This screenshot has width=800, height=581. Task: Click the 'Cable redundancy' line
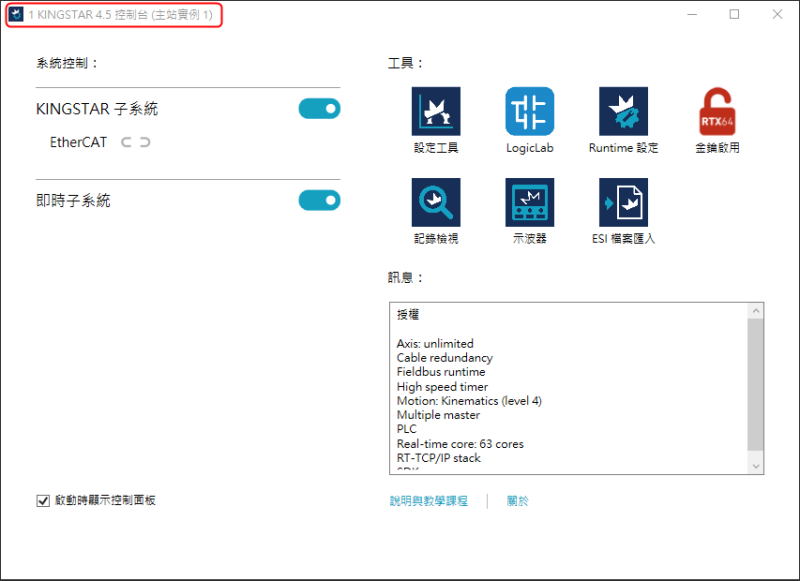(x=444, y=358)
